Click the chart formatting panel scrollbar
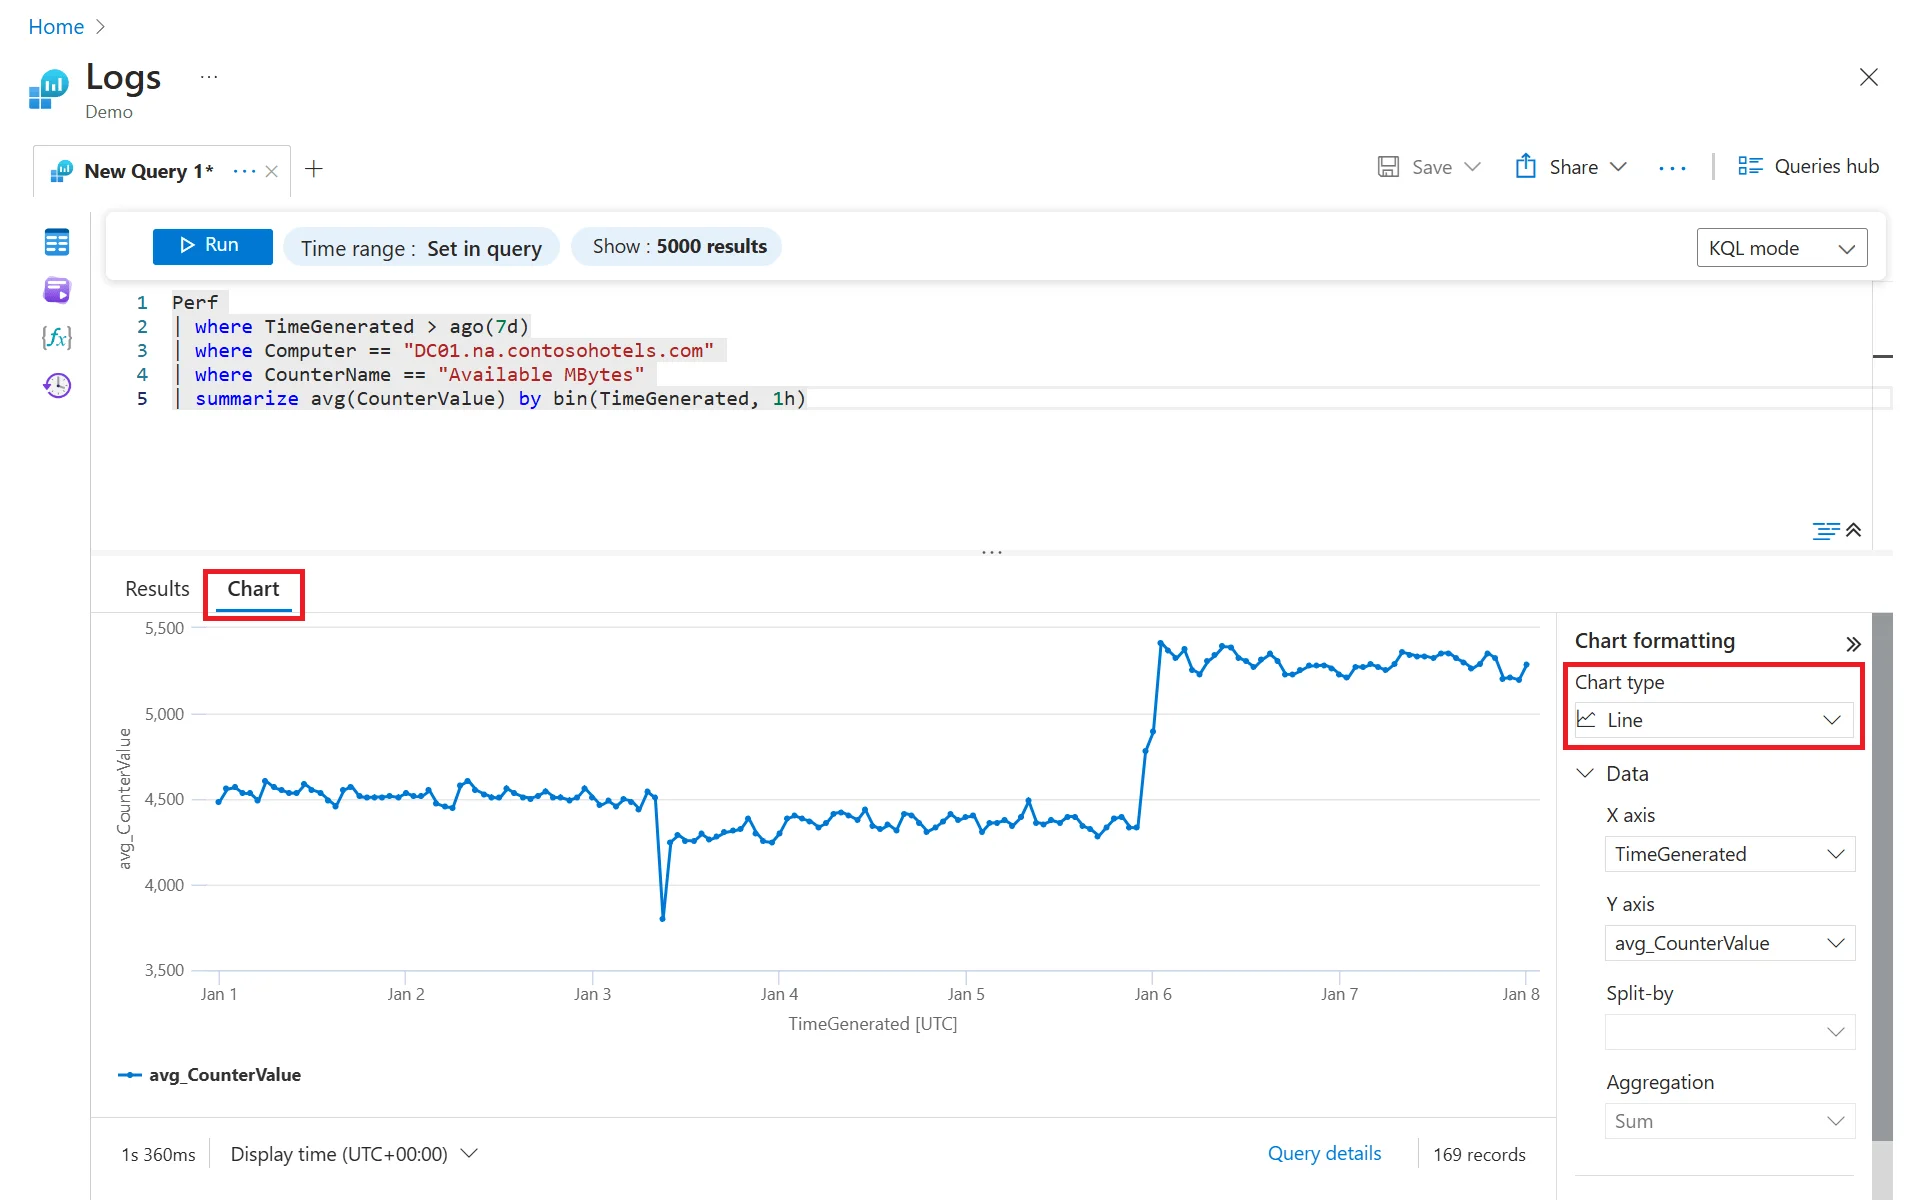The height and width of the screenshot is (1200, 1920). click(1881, 875)
